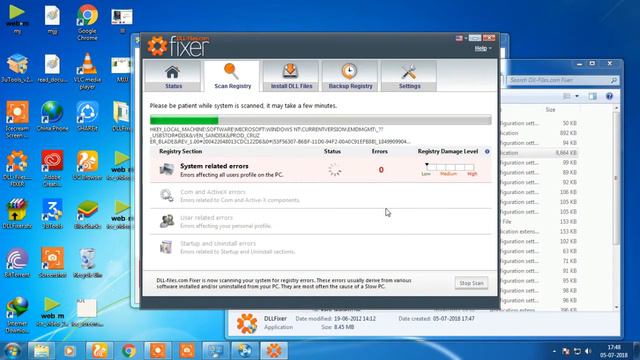Open the flag language selector dropdown
640x360 pixels.
(x=461, y=38)
